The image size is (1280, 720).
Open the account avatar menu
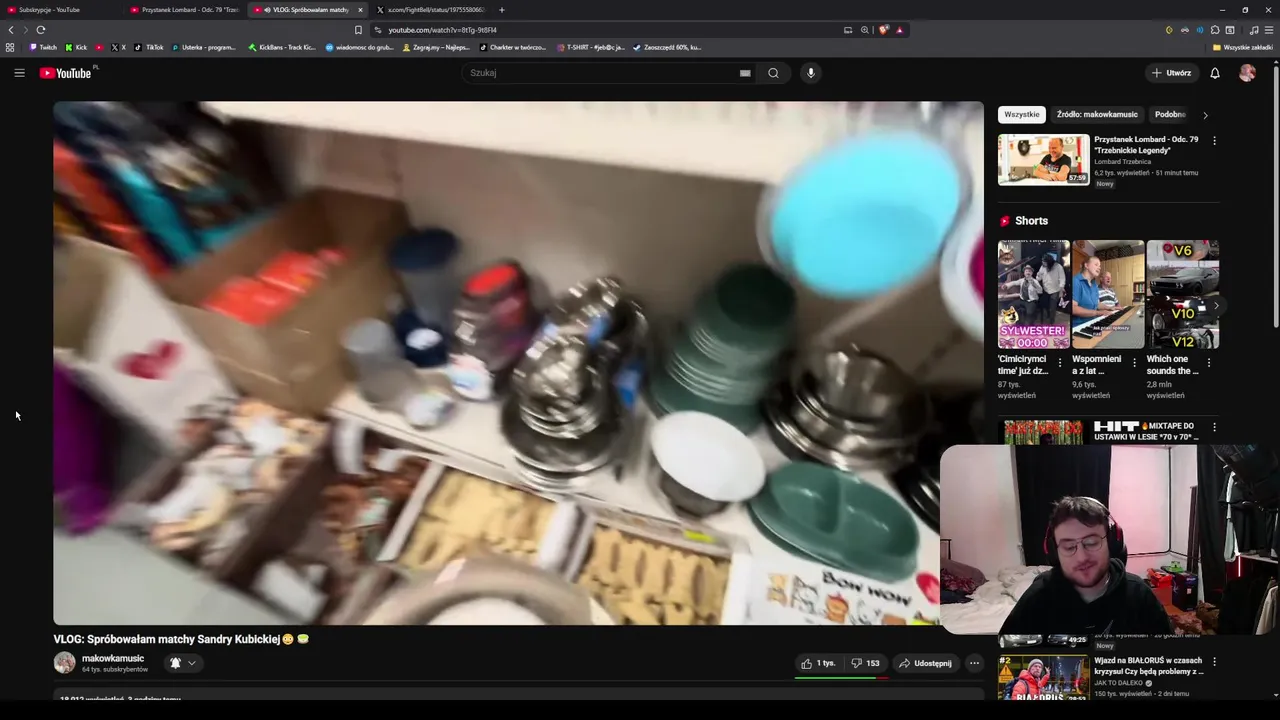click(x=1247, y=73)
